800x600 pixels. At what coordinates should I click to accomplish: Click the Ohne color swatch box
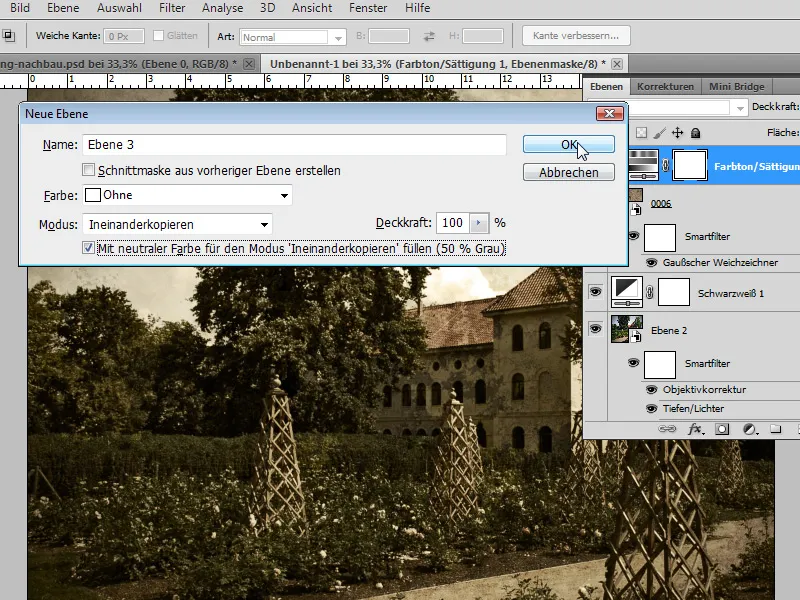coord(92,195)
